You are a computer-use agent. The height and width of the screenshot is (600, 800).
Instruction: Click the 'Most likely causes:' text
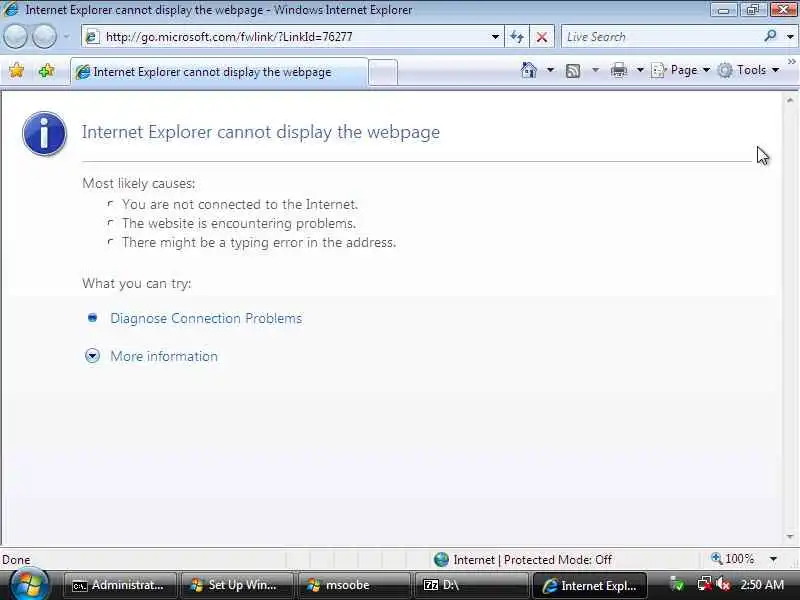click(139, 183)
